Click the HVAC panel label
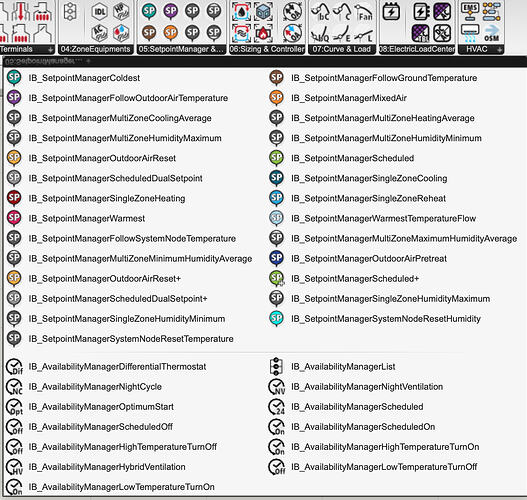Image resolution: width=527 pixels, height=500 pixels. pos(477,49)
